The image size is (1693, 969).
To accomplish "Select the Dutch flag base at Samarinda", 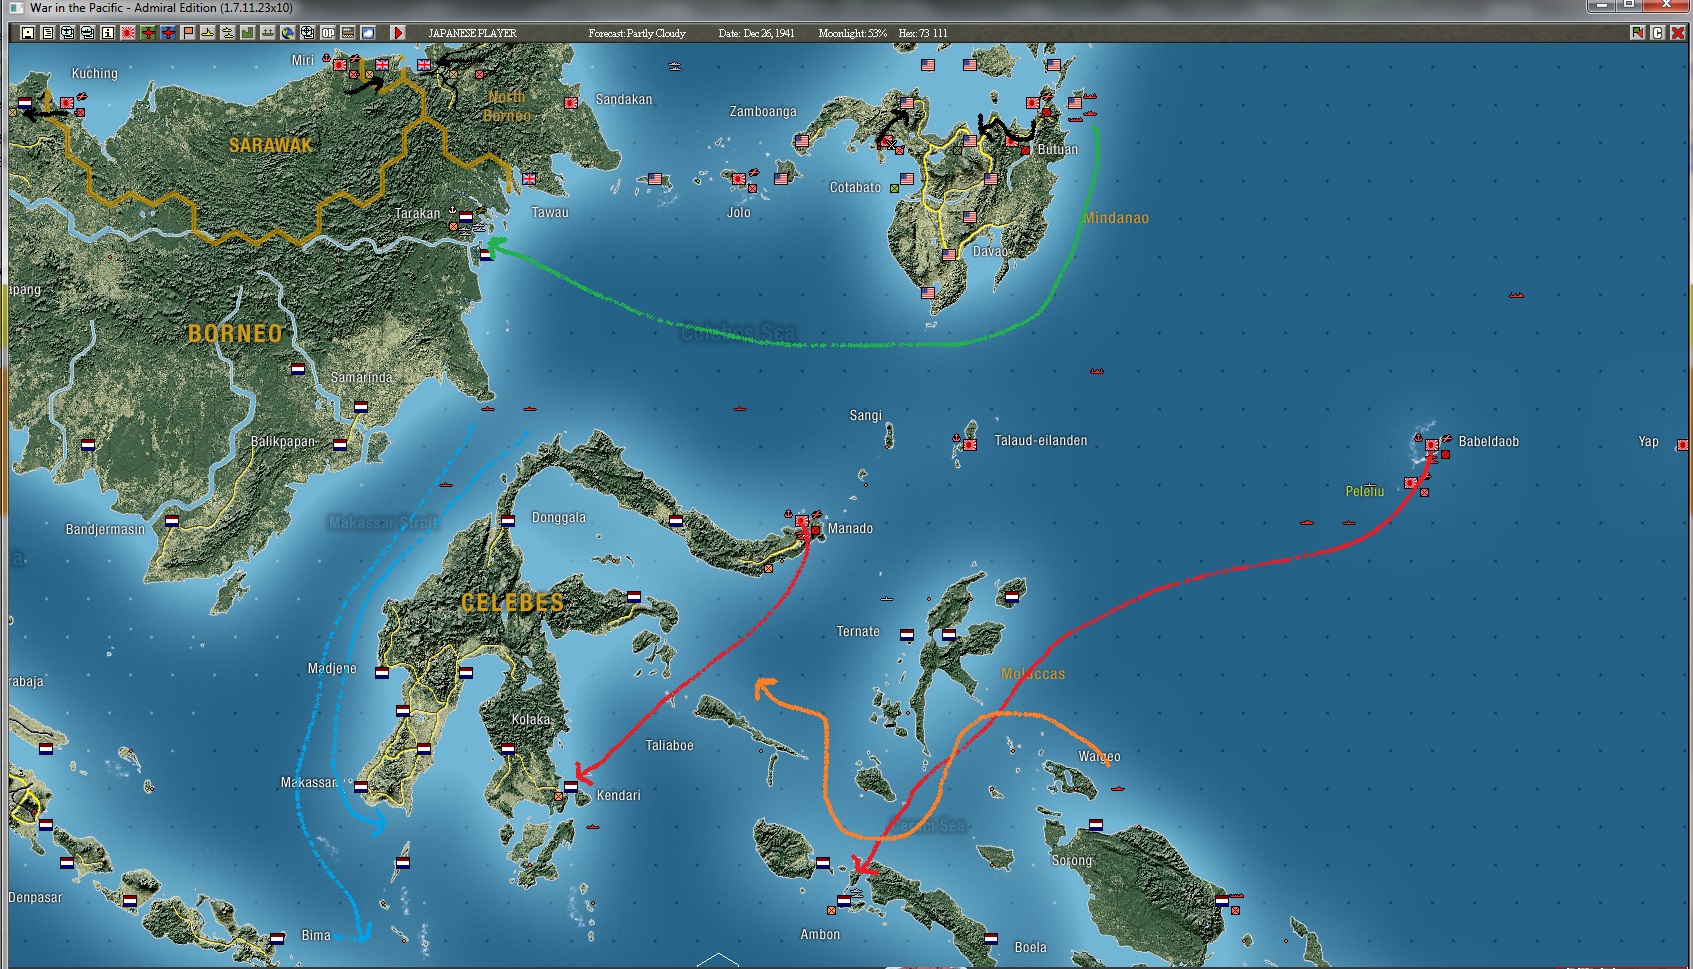I will 361,407.
